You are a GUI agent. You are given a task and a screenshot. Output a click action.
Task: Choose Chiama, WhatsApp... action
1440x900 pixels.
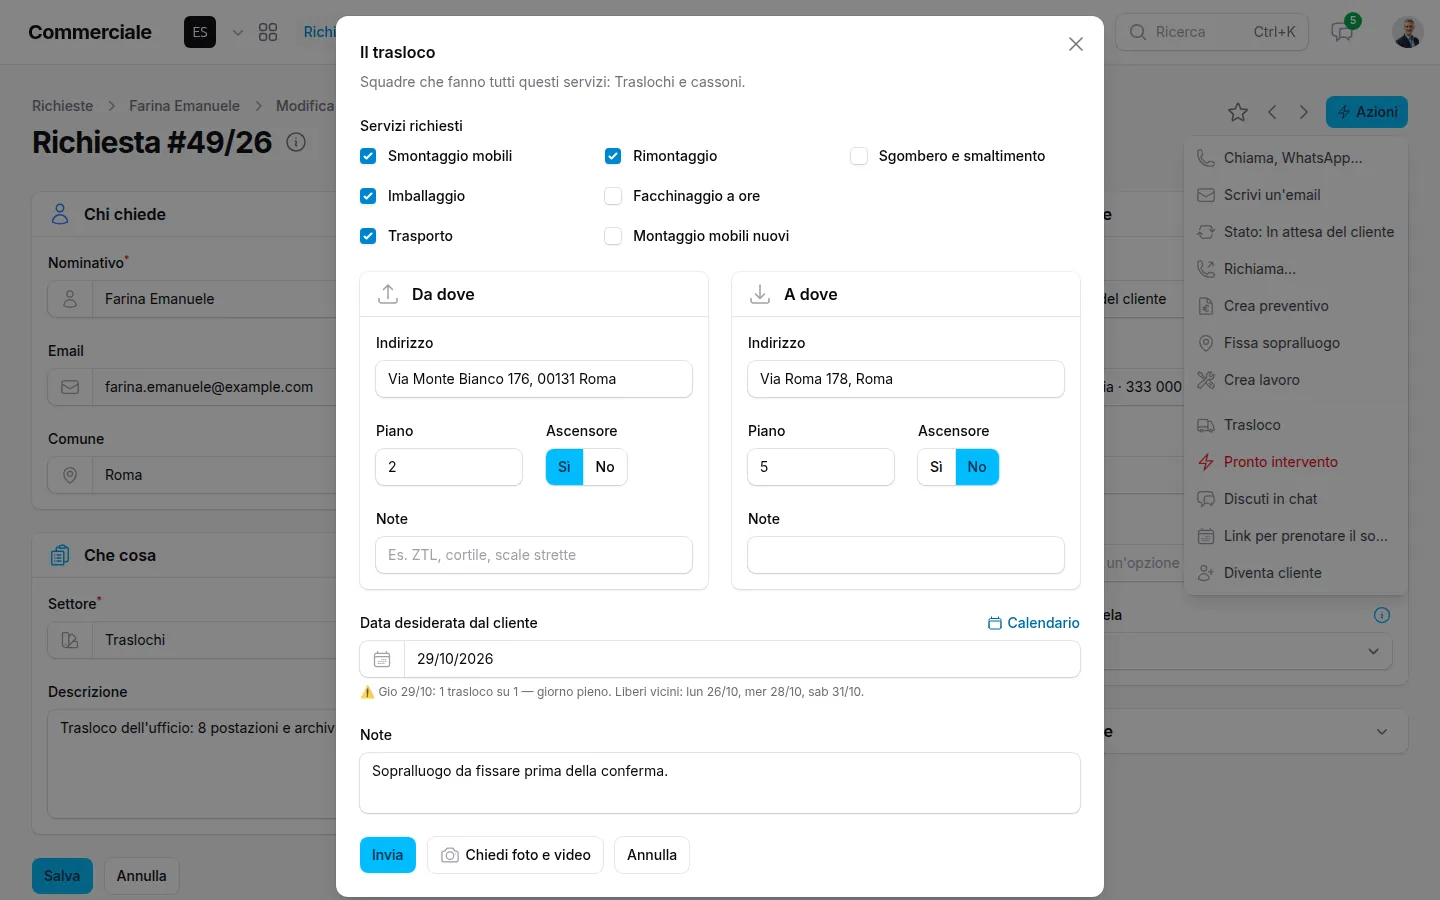coord(1296,158)
